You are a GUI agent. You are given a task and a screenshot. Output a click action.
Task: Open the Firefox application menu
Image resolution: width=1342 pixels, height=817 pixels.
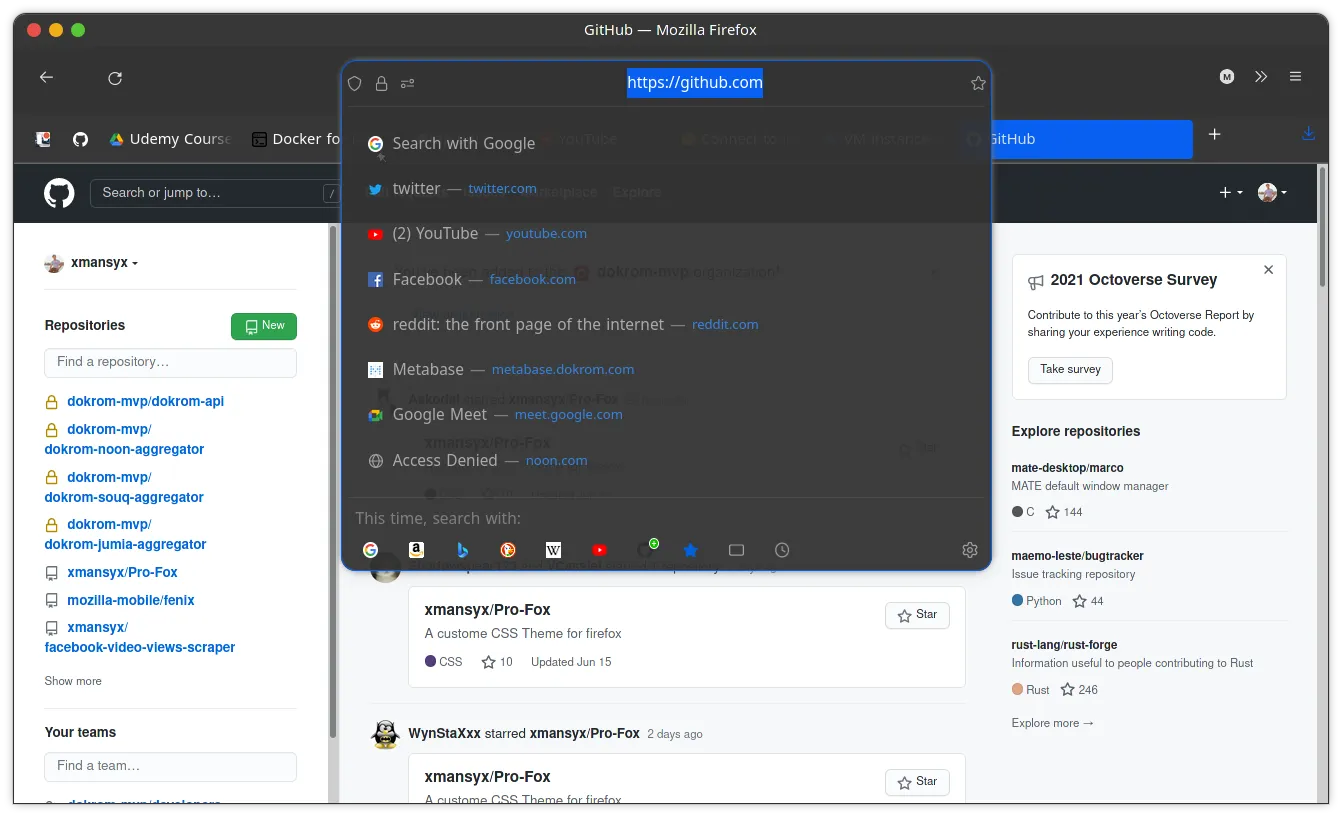pyautogui.click(x=1295, y=76)
